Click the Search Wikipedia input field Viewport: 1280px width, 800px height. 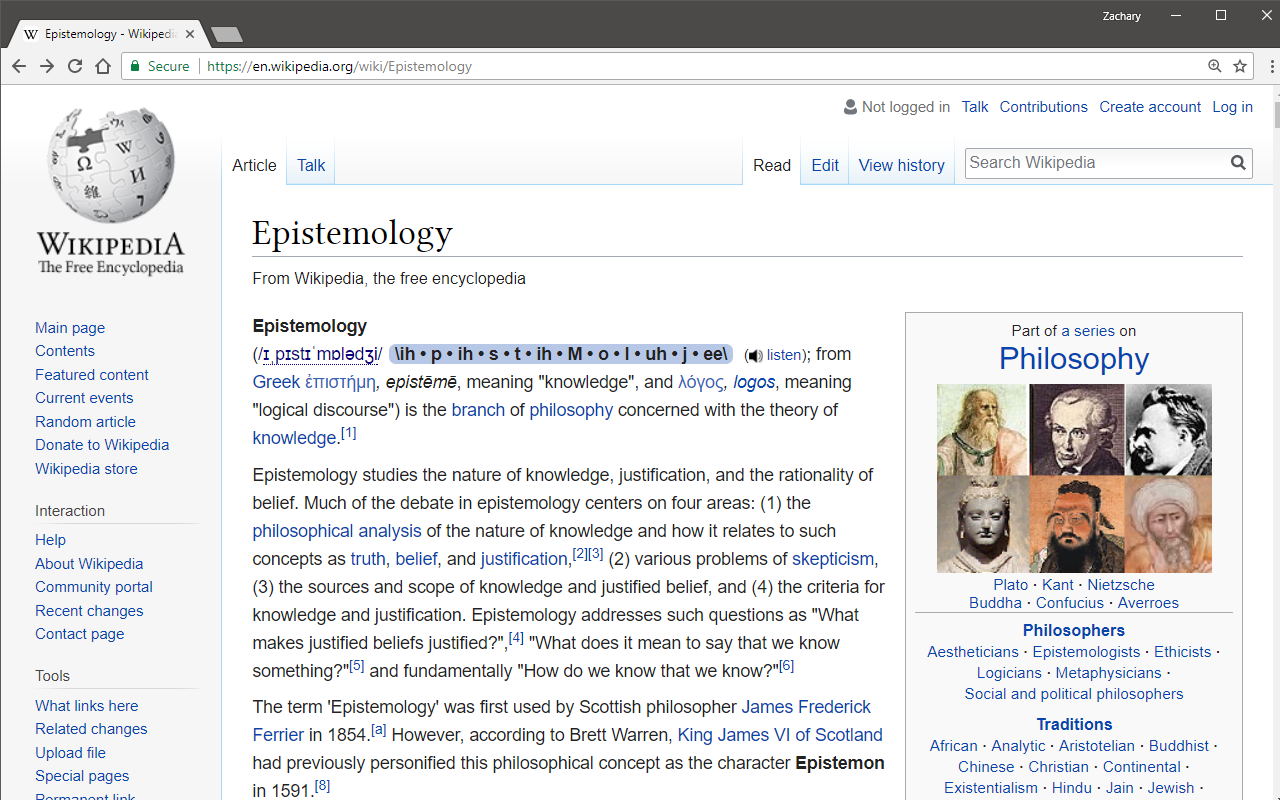click(x=1096, y=163)
